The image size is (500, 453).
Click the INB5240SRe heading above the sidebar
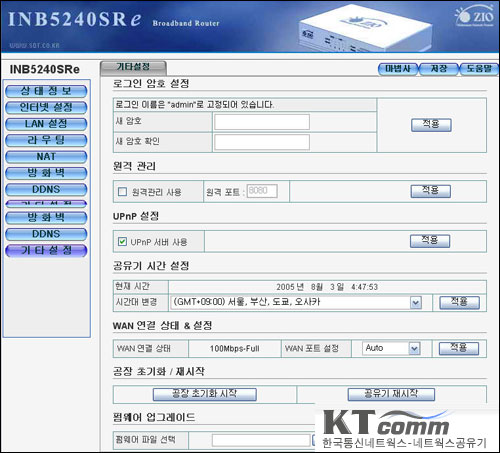coord(45,69)
